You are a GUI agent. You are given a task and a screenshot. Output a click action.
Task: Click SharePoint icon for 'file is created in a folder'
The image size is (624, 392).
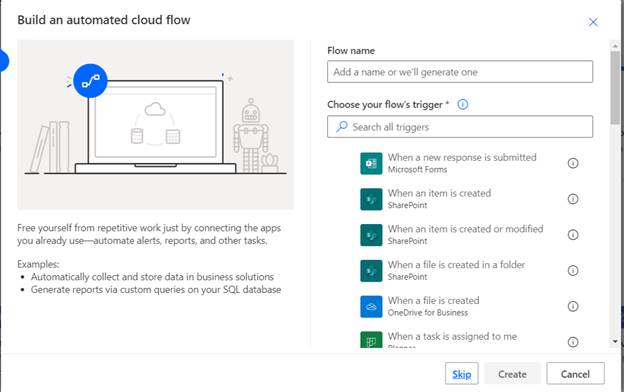point(371,271)
